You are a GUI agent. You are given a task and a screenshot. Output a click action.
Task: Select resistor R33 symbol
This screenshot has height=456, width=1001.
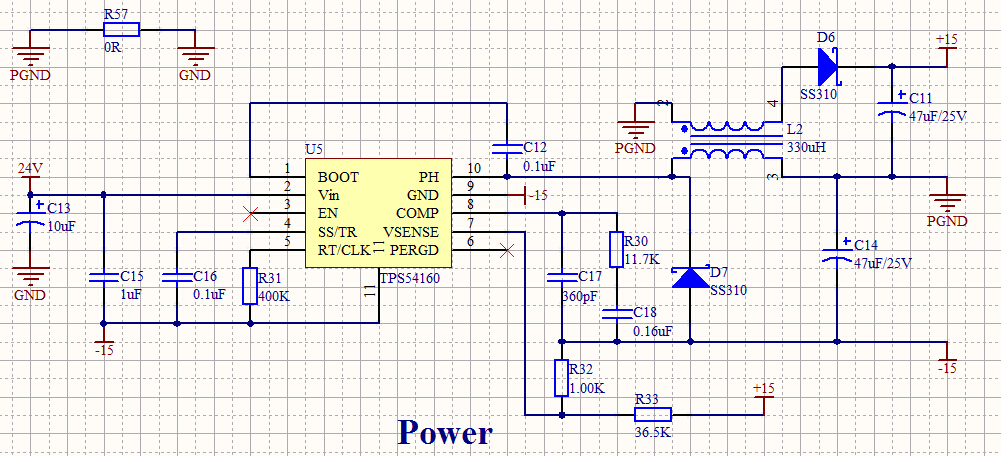pyautogui.click(x=653, y=415)
